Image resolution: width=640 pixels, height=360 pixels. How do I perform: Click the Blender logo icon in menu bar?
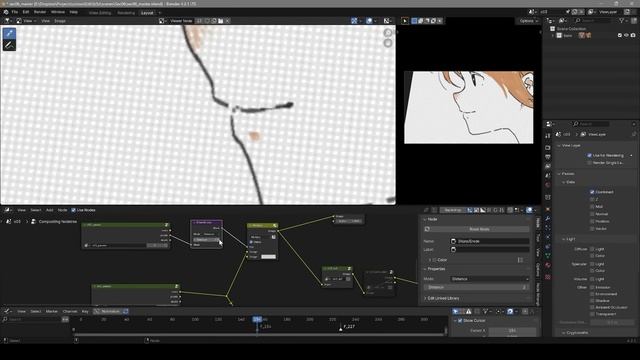6,12
